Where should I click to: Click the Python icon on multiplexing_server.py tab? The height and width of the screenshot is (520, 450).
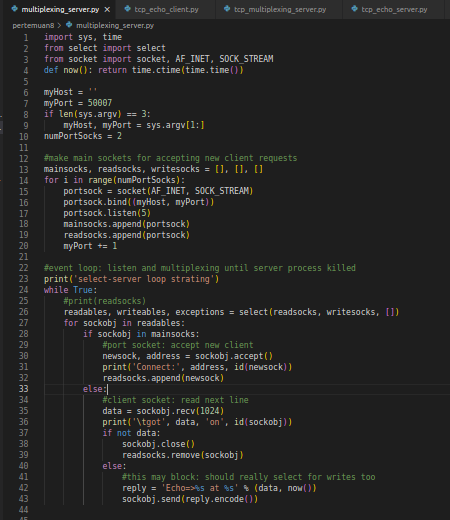(15, 9)
